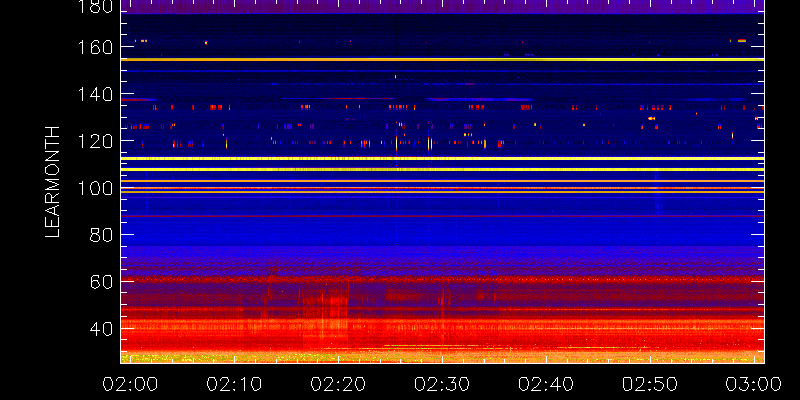The width and height of the screenshot is (800, 400).
Task: Click the 80 frequency axis label
Action: 101,235
